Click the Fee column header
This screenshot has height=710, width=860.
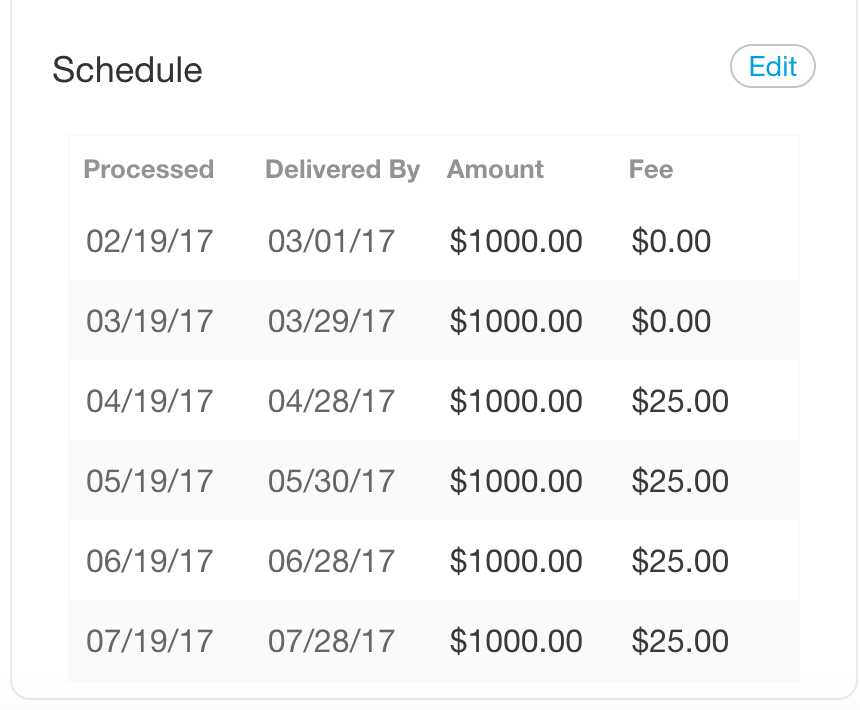point(650,169)
